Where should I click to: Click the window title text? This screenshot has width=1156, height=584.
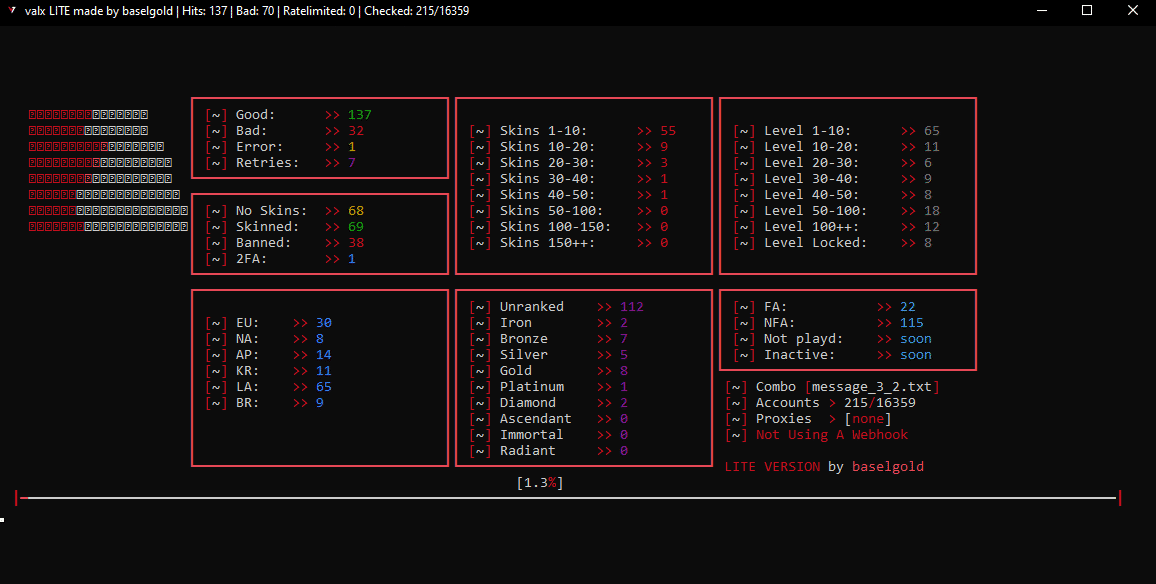pos(247,11)
